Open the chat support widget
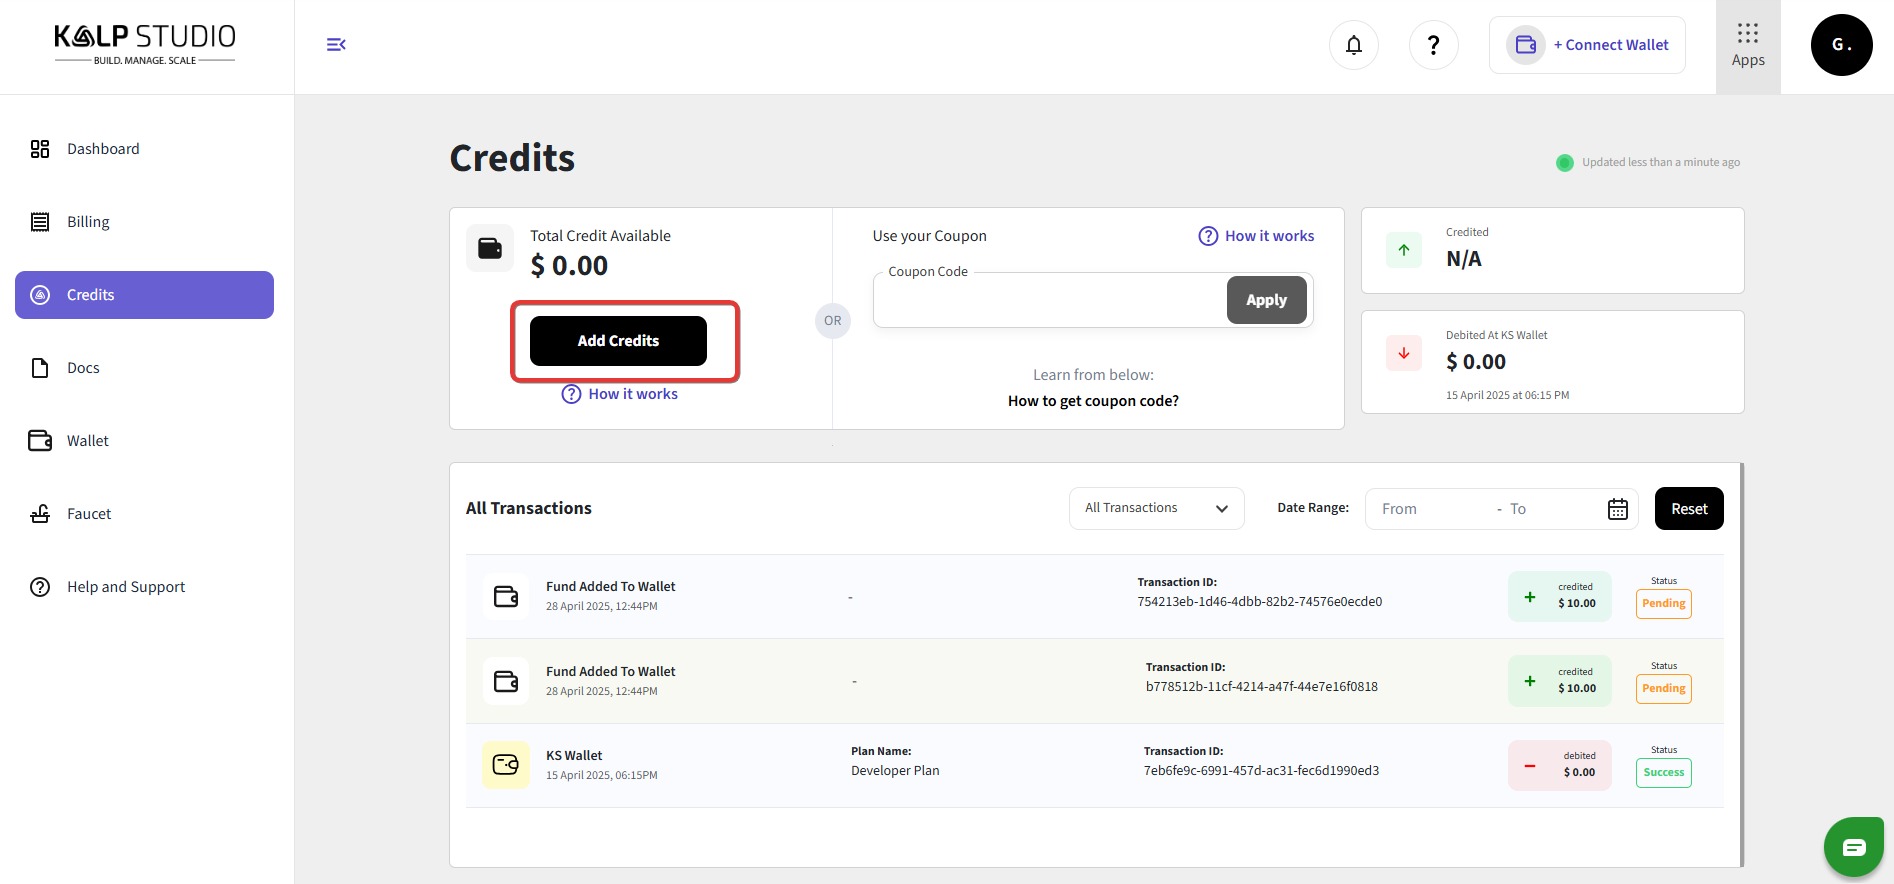The image size is (1894, 884). (1853, 847)
